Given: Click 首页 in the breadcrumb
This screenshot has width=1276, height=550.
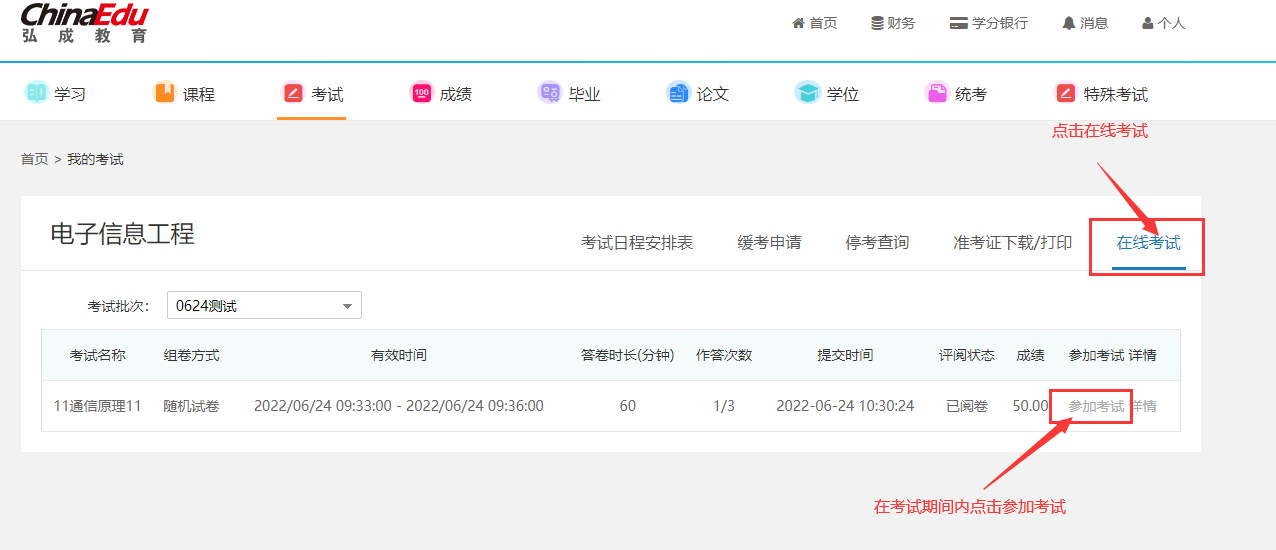Looking at the screenshot, I should coord(34,160).
